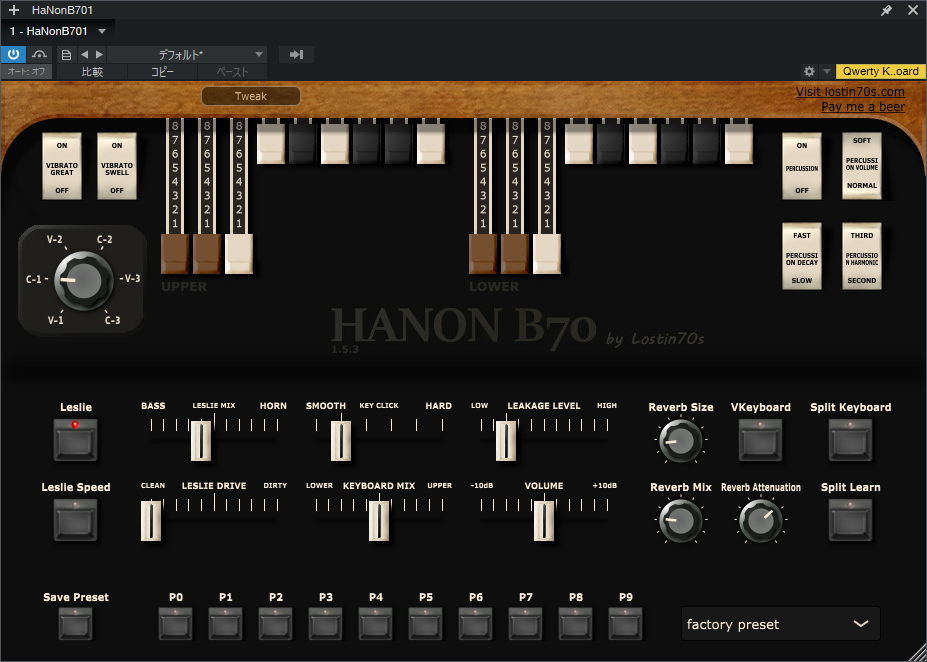Click the Copy (コピー) button
Screen dimensions: 927x662
162,72
